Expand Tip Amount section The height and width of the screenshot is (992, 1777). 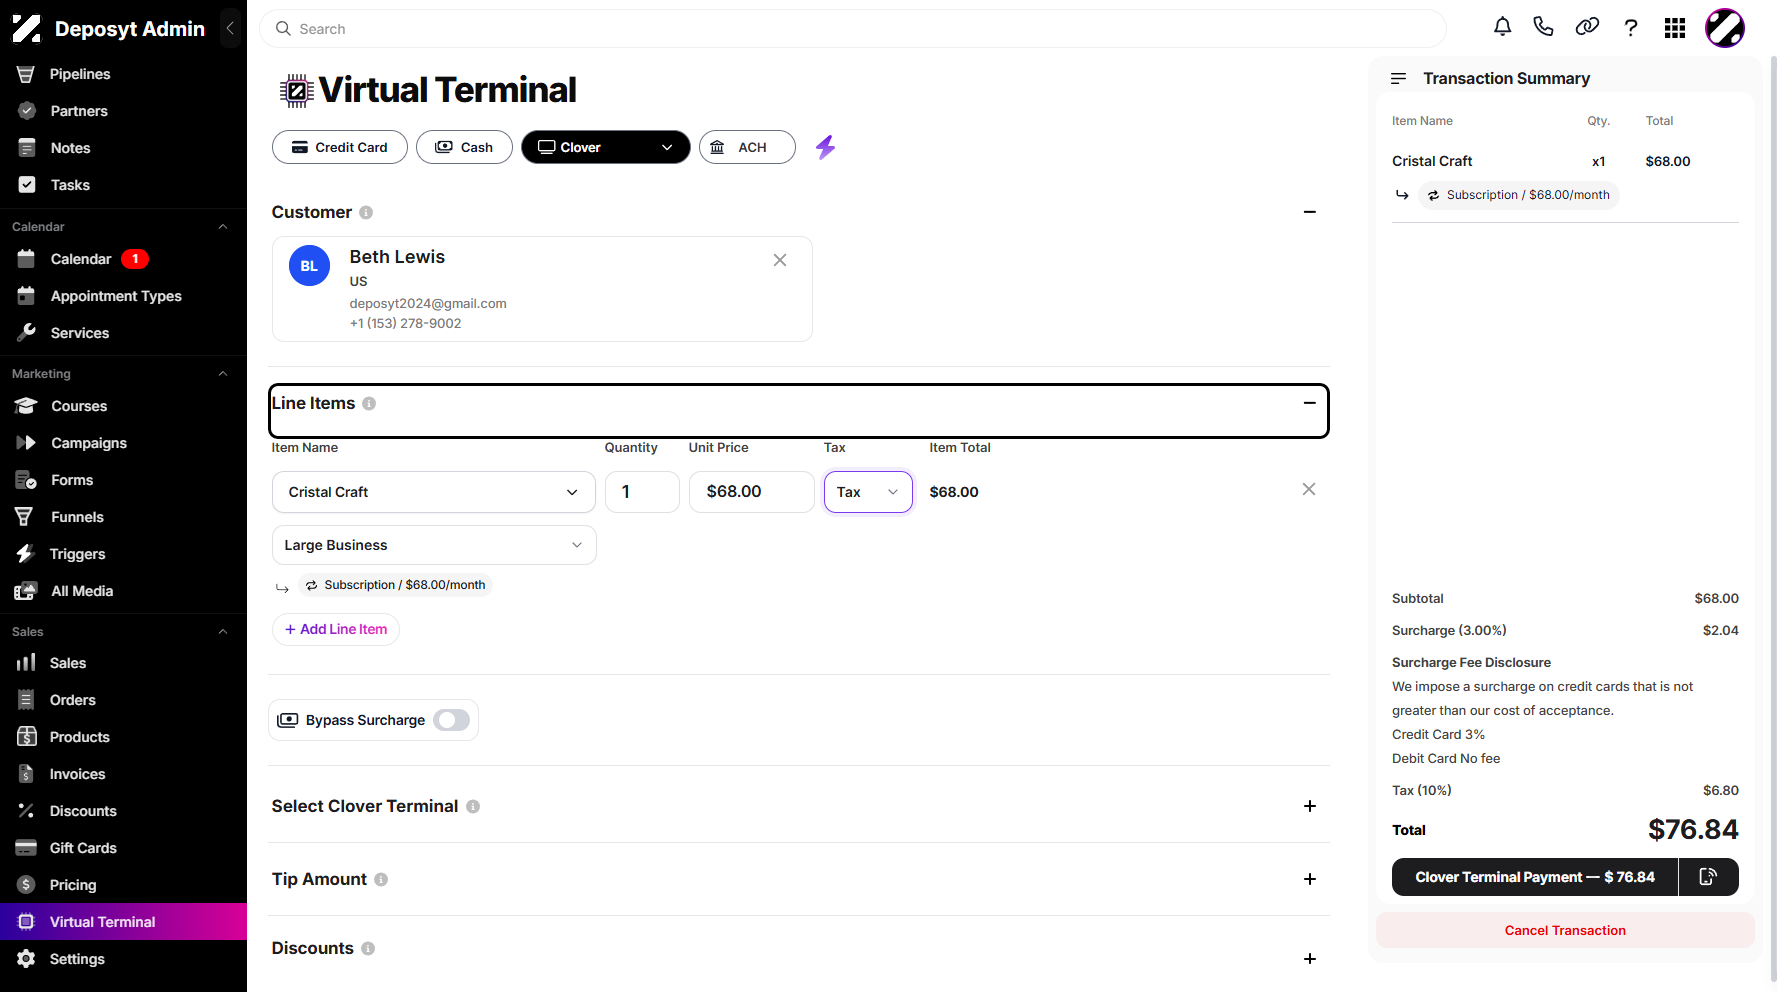pyautogui.click(x=1310, y=879)
